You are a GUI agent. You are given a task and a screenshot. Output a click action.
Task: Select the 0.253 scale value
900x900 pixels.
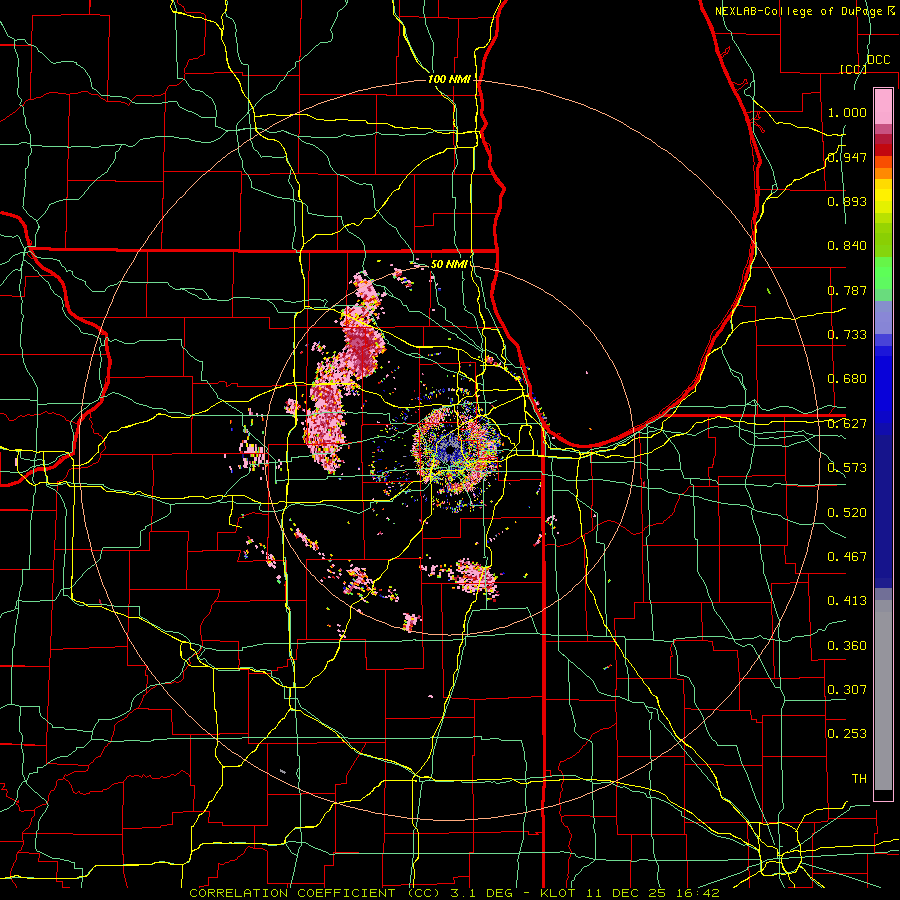click(847, 734)
